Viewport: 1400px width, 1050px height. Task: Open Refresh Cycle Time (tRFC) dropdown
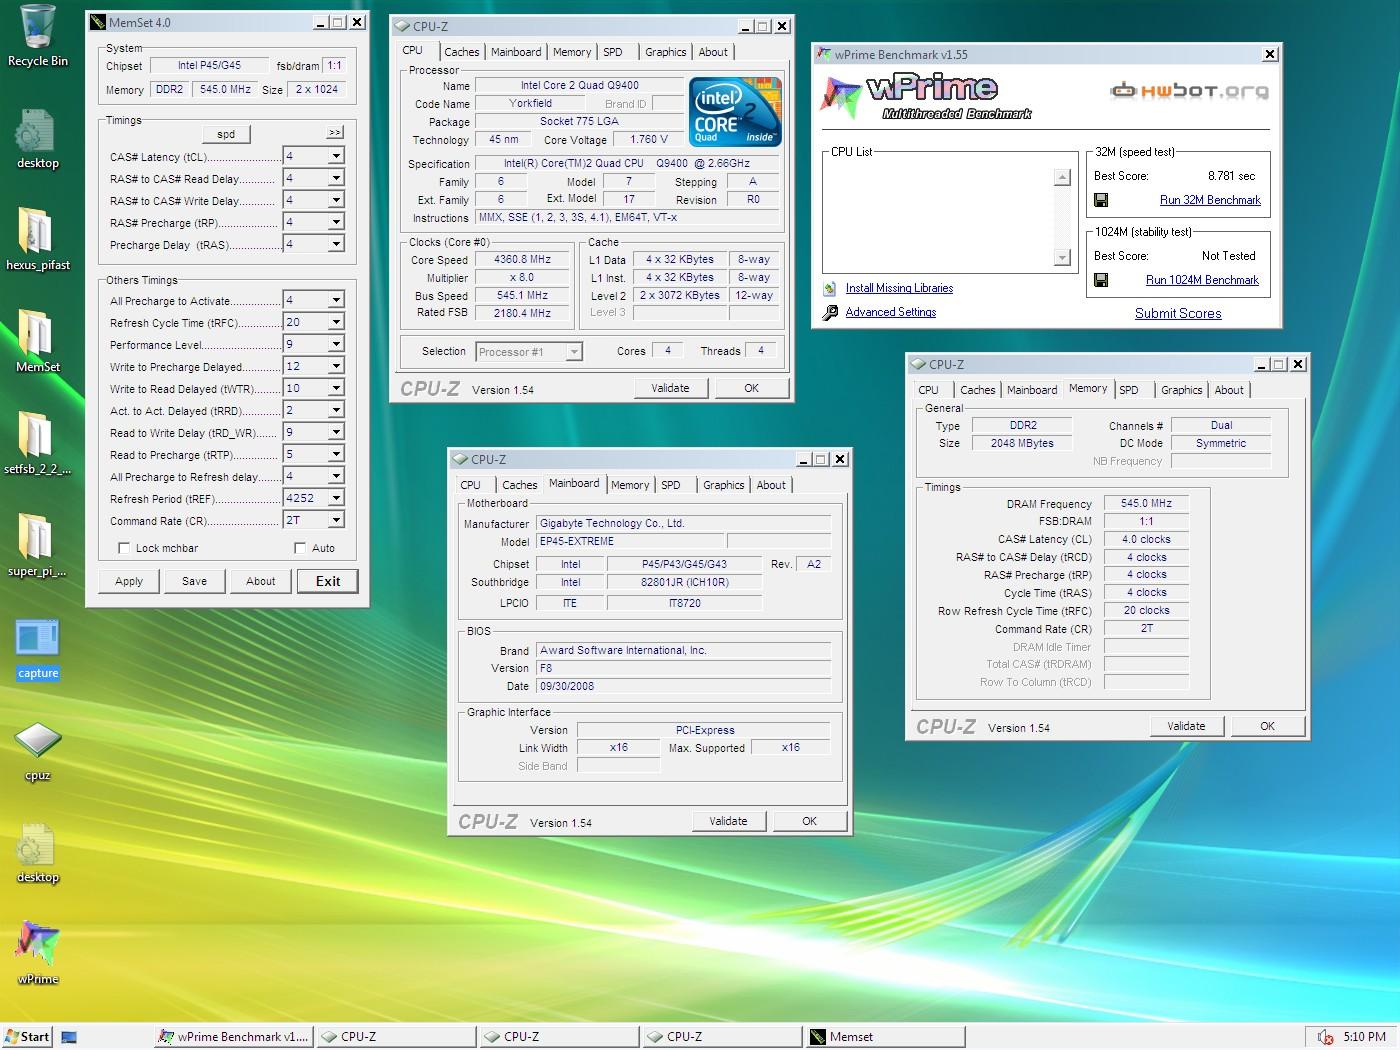pyautogui.click(x=336, y=322)
